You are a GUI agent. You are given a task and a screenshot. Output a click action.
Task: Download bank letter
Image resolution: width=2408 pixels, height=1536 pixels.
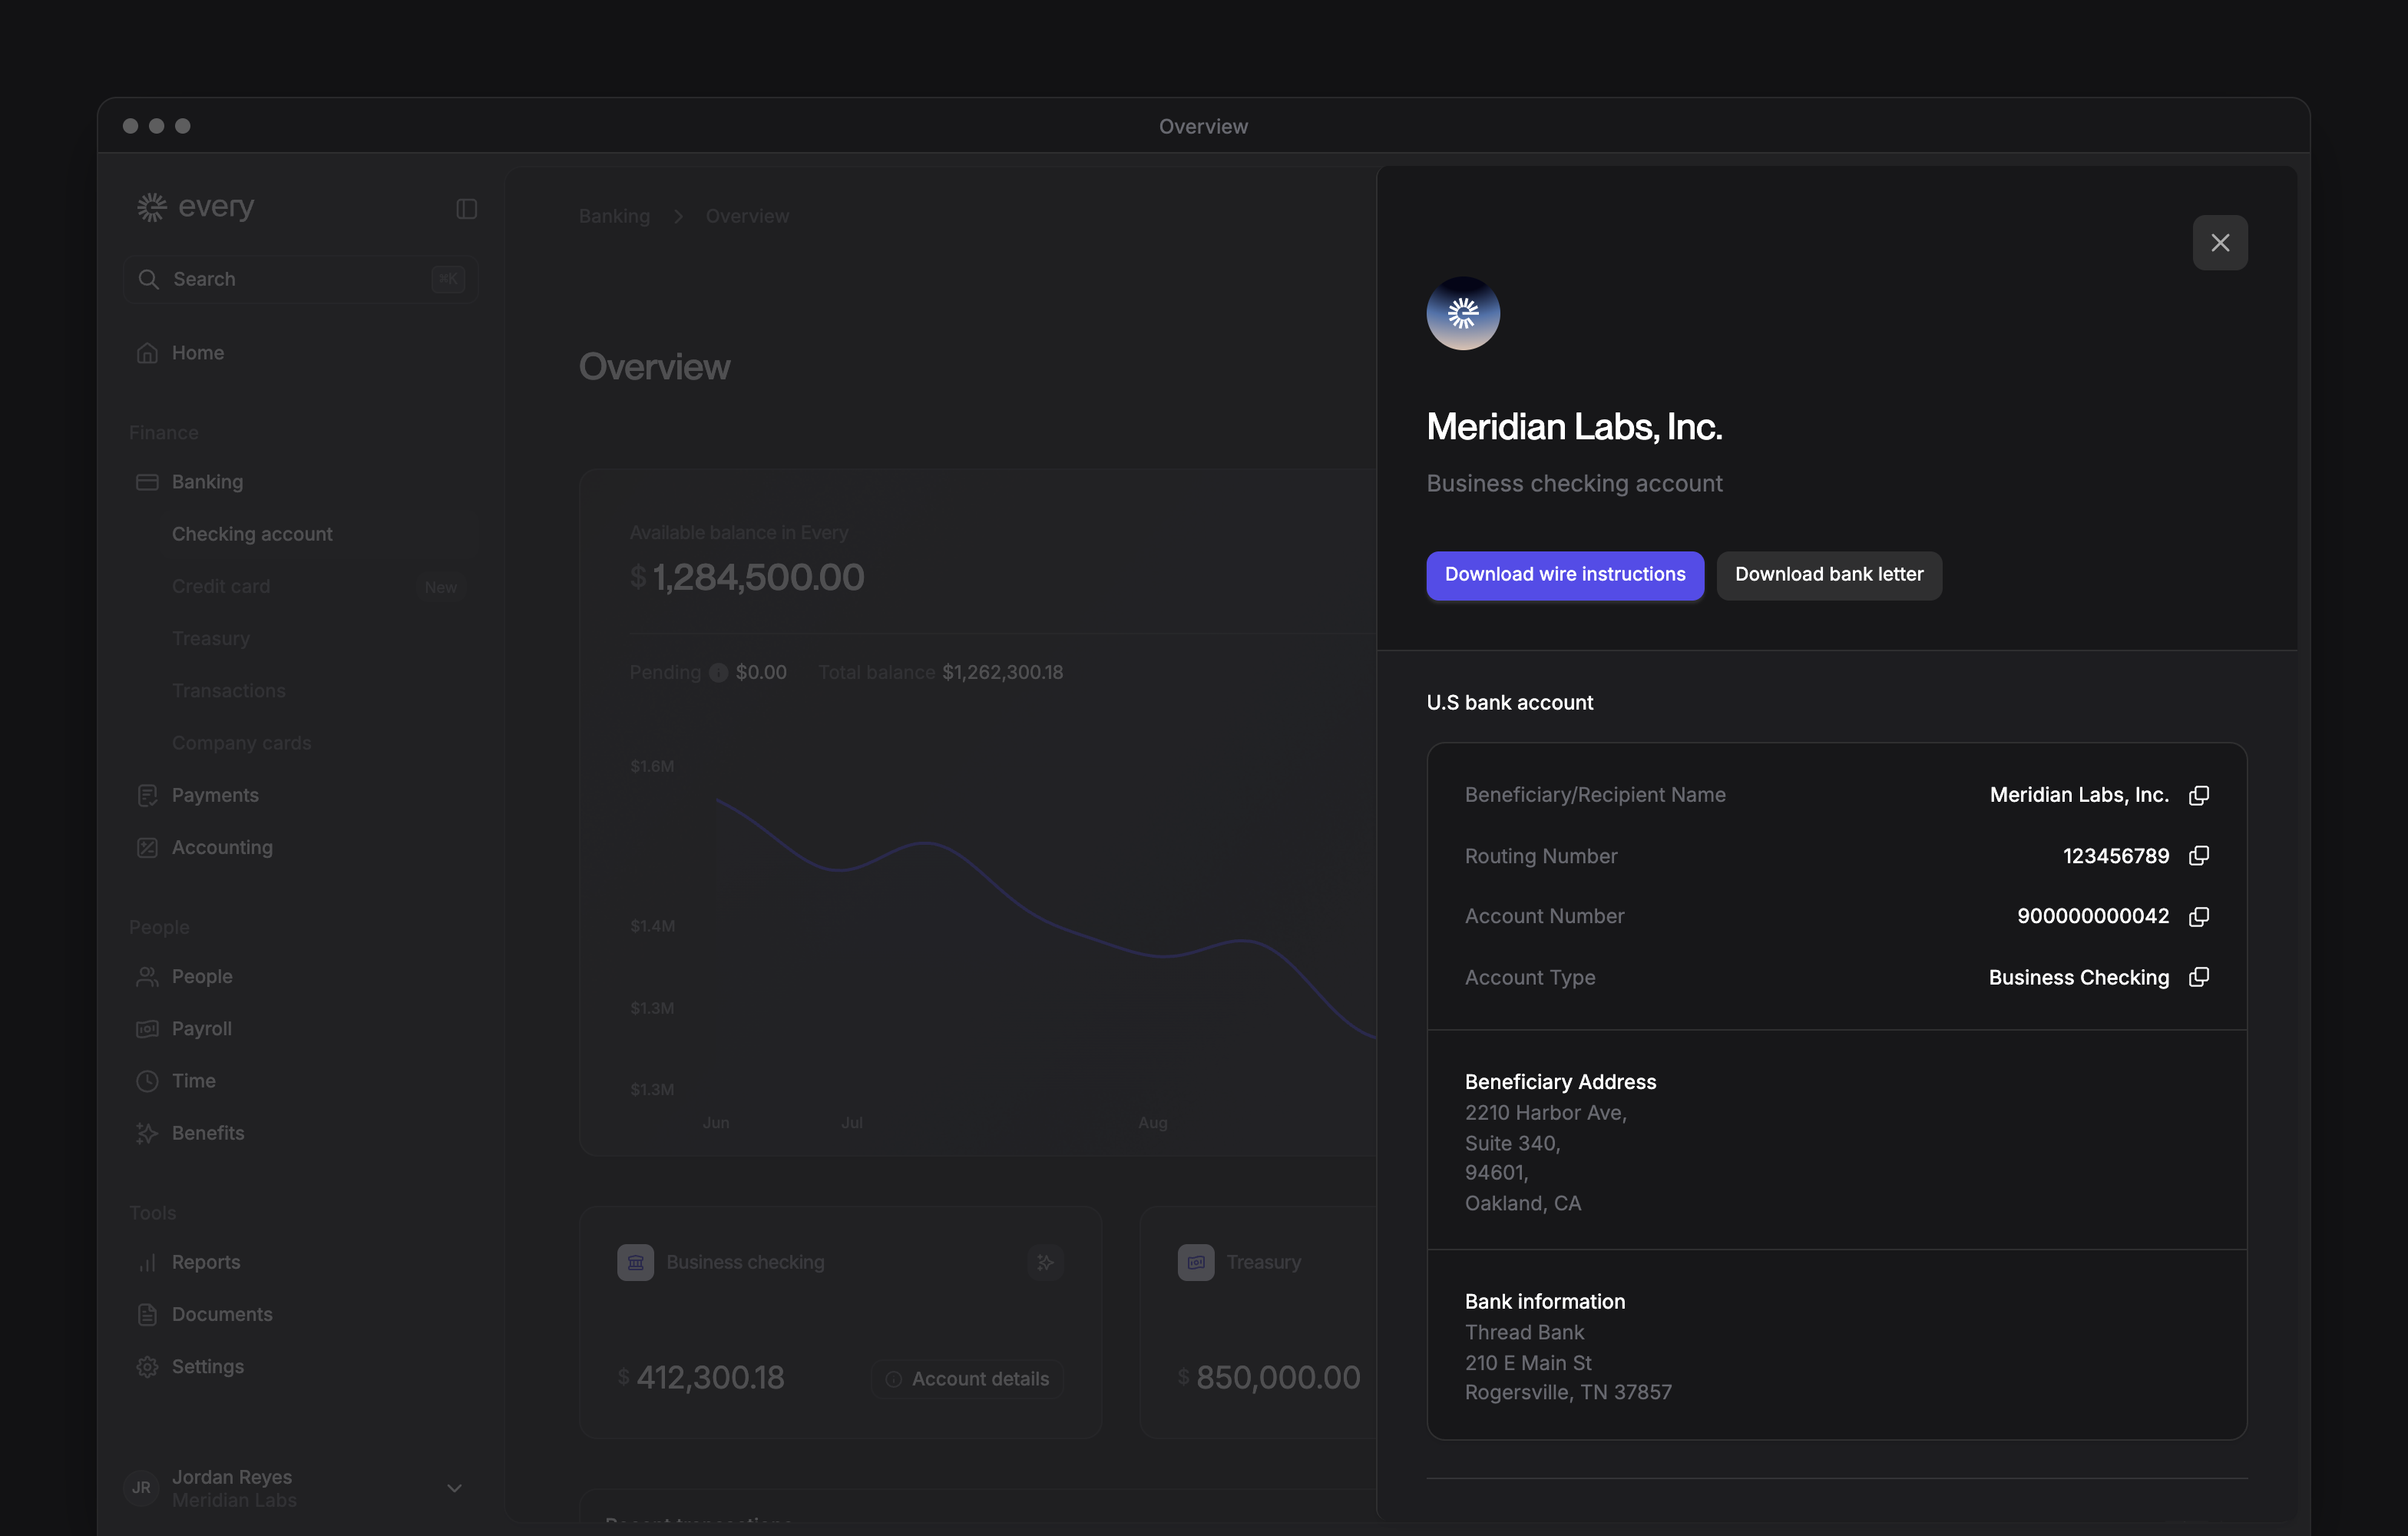pyautogui.click(x=1828, y=575)
